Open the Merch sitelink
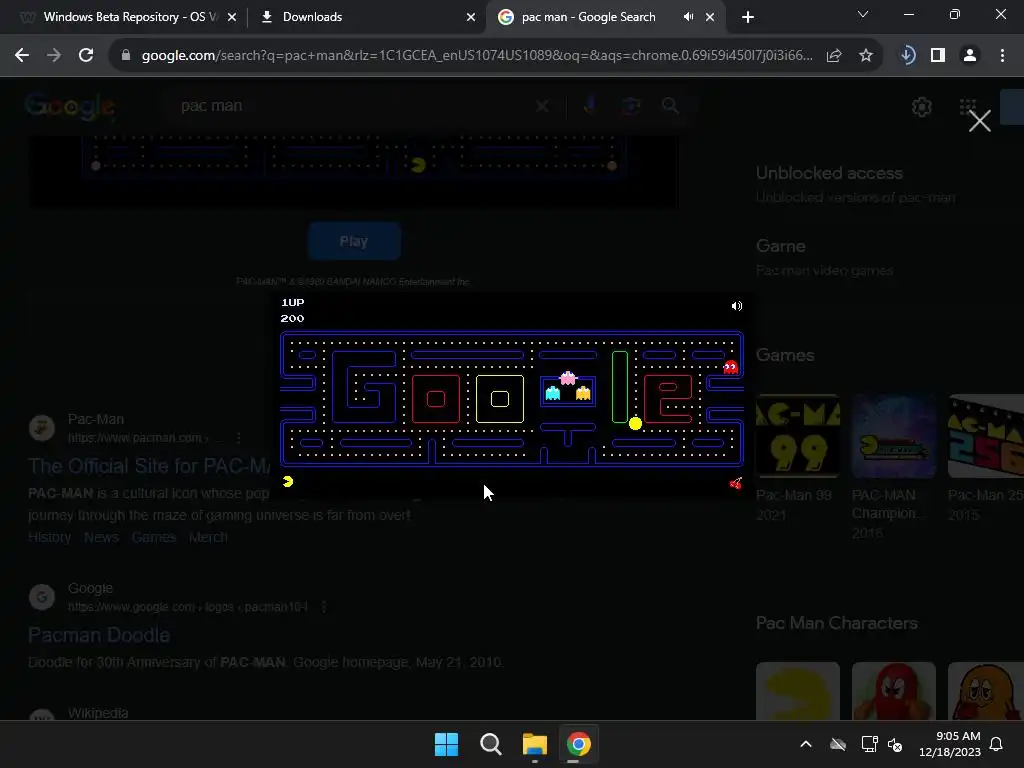The image size is (1024, 768). point(208,537)
